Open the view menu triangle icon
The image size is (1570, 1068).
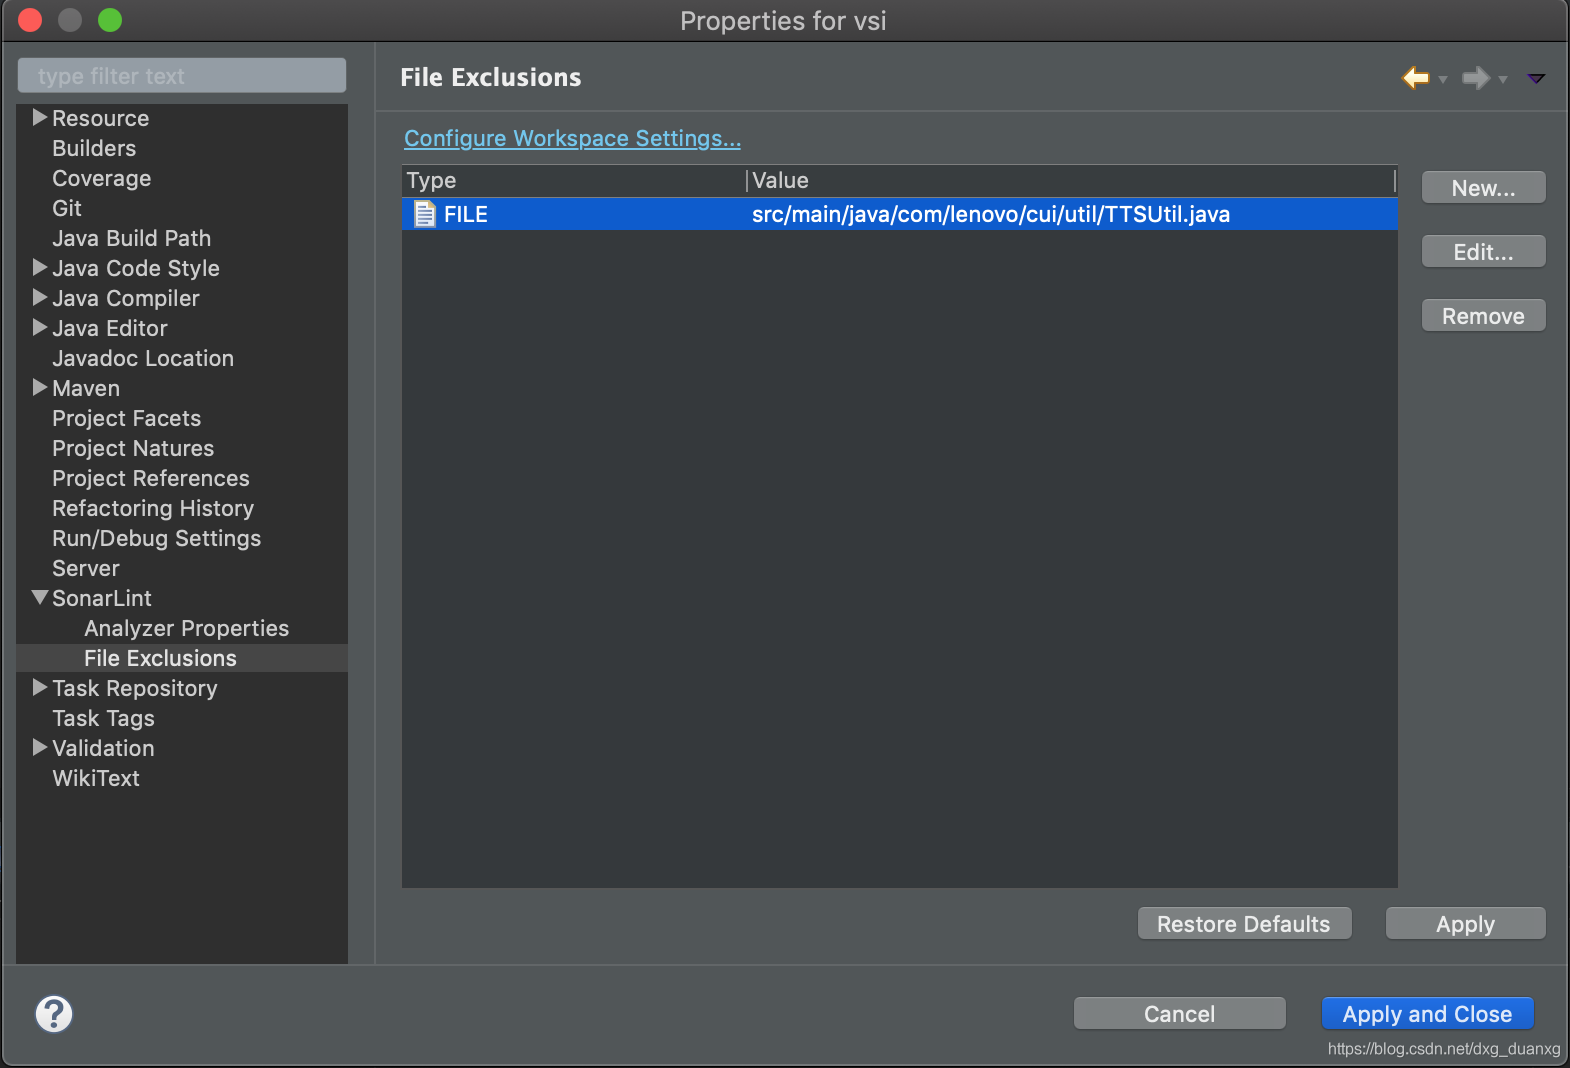[x=1536, y=78]
